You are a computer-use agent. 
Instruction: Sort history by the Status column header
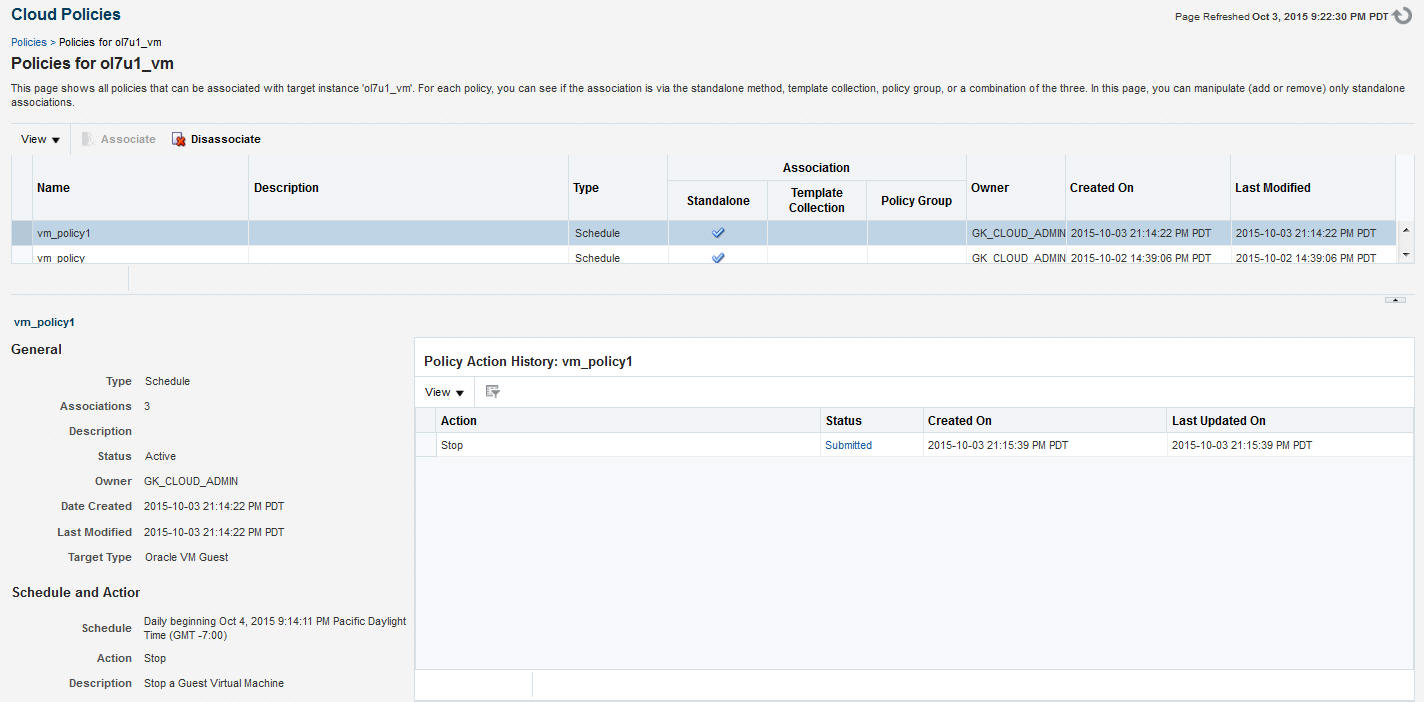coord(872,421)
